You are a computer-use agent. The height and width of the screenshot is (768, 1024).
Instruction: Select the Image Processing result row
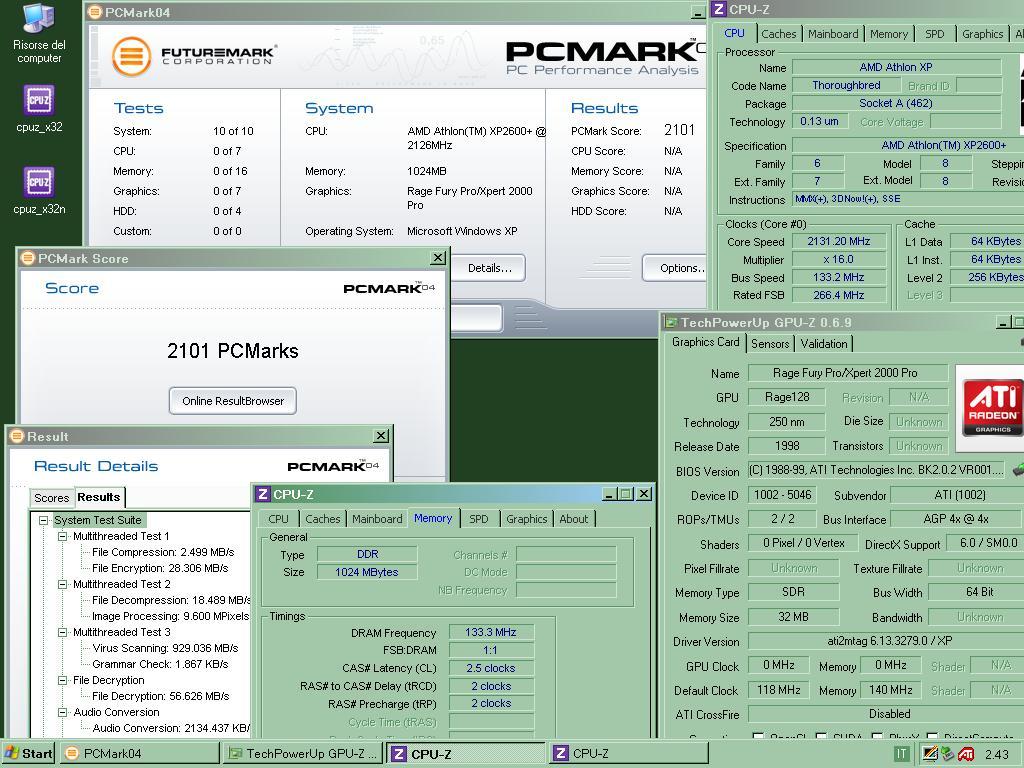tap(170, 616)
